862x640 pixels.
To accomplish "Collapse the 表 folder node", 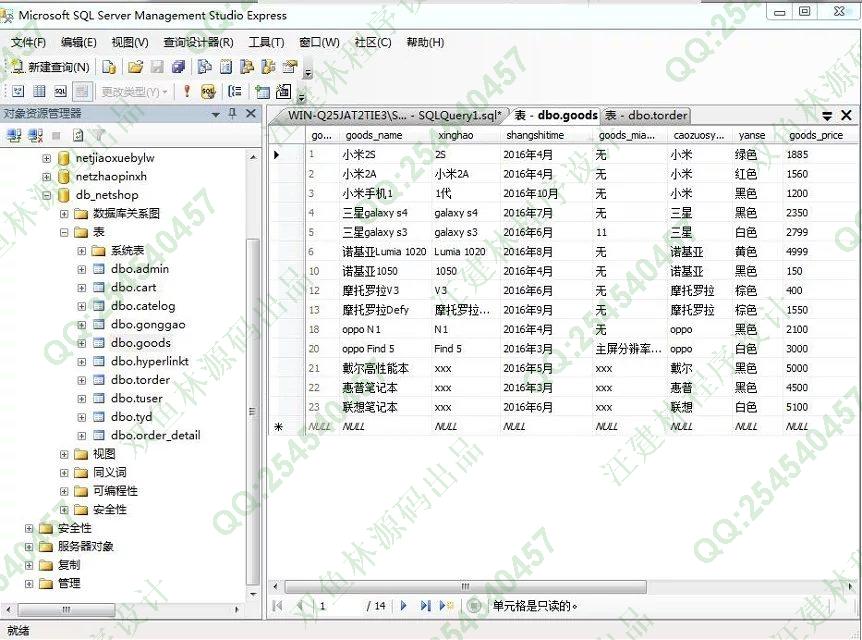I will (64, 233).
